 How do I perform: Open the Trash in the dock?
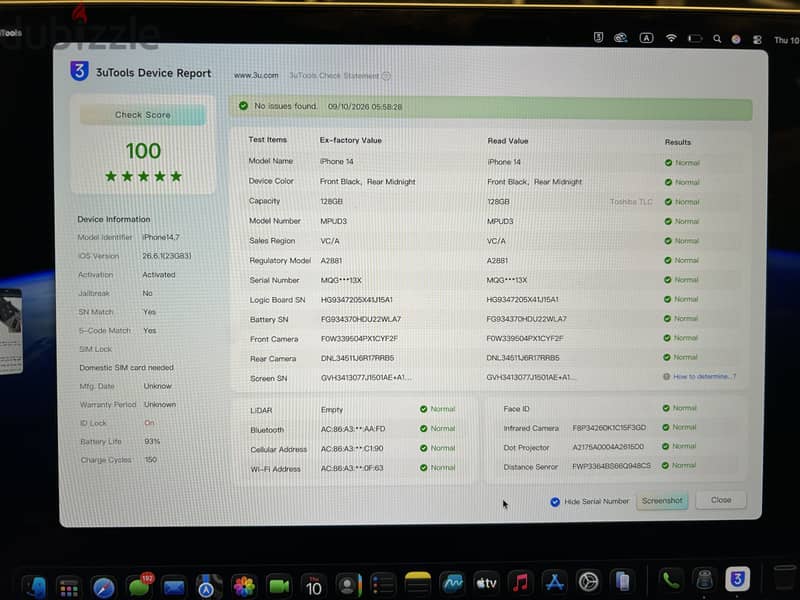coord(785,578)
